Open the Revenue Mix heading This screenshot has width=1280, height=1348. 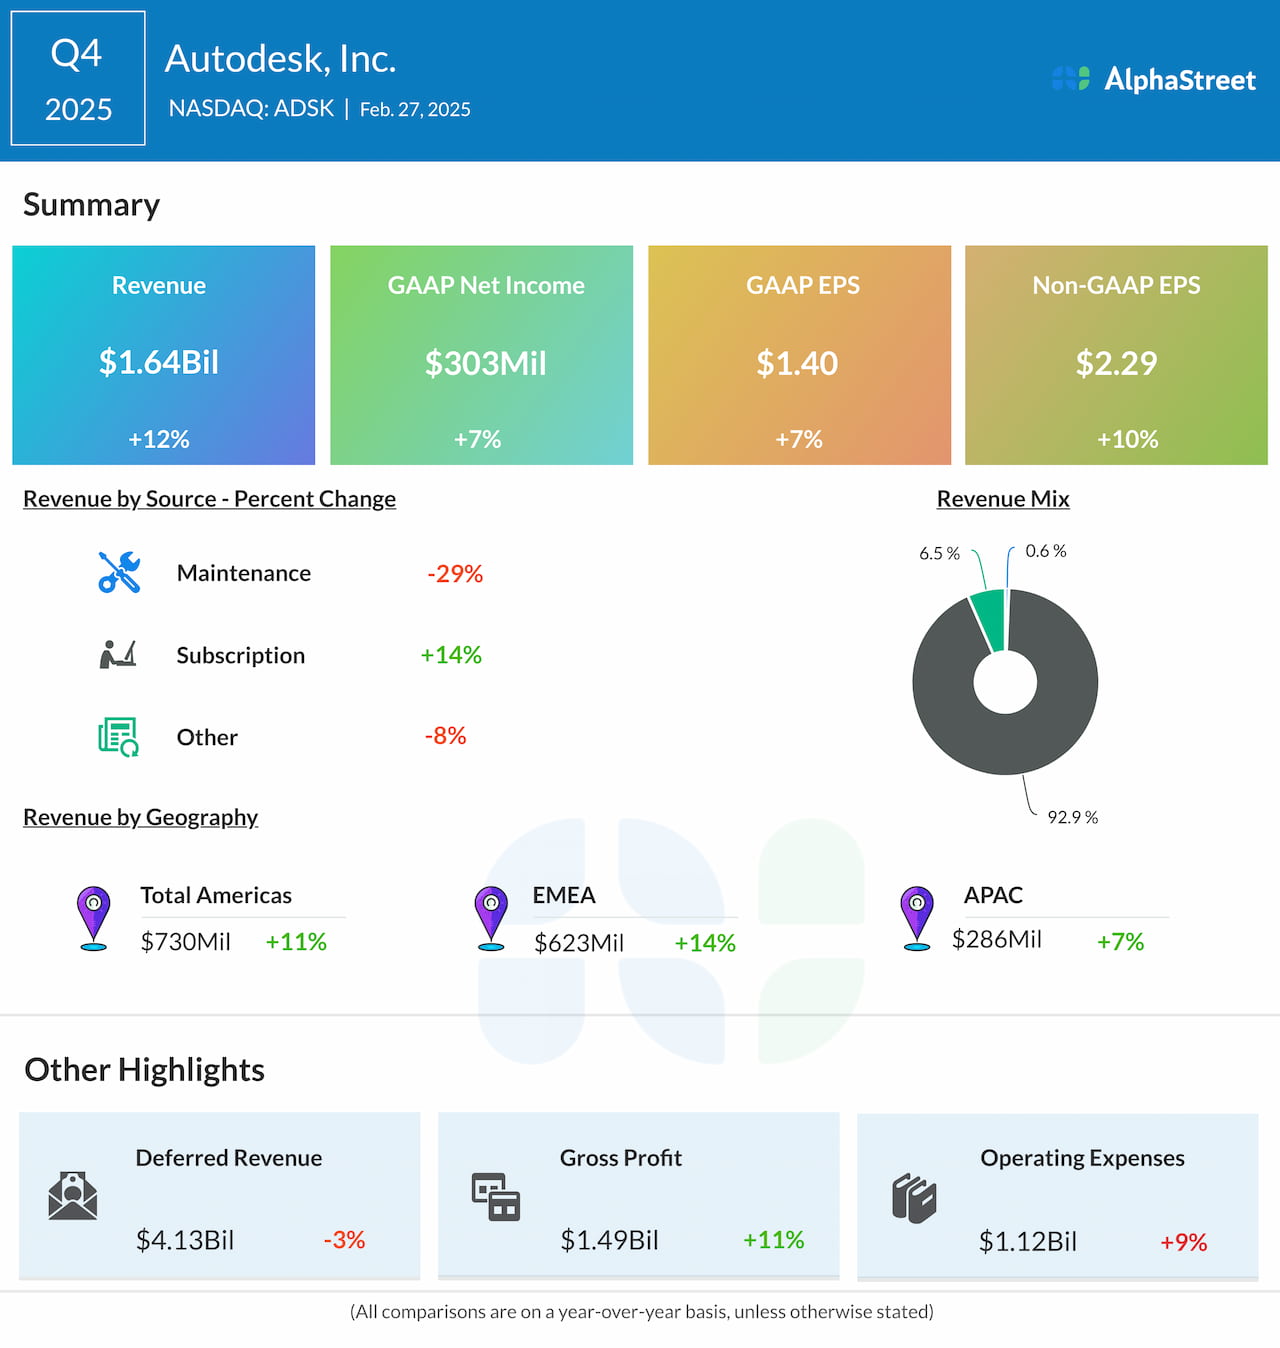[1003, 498]
